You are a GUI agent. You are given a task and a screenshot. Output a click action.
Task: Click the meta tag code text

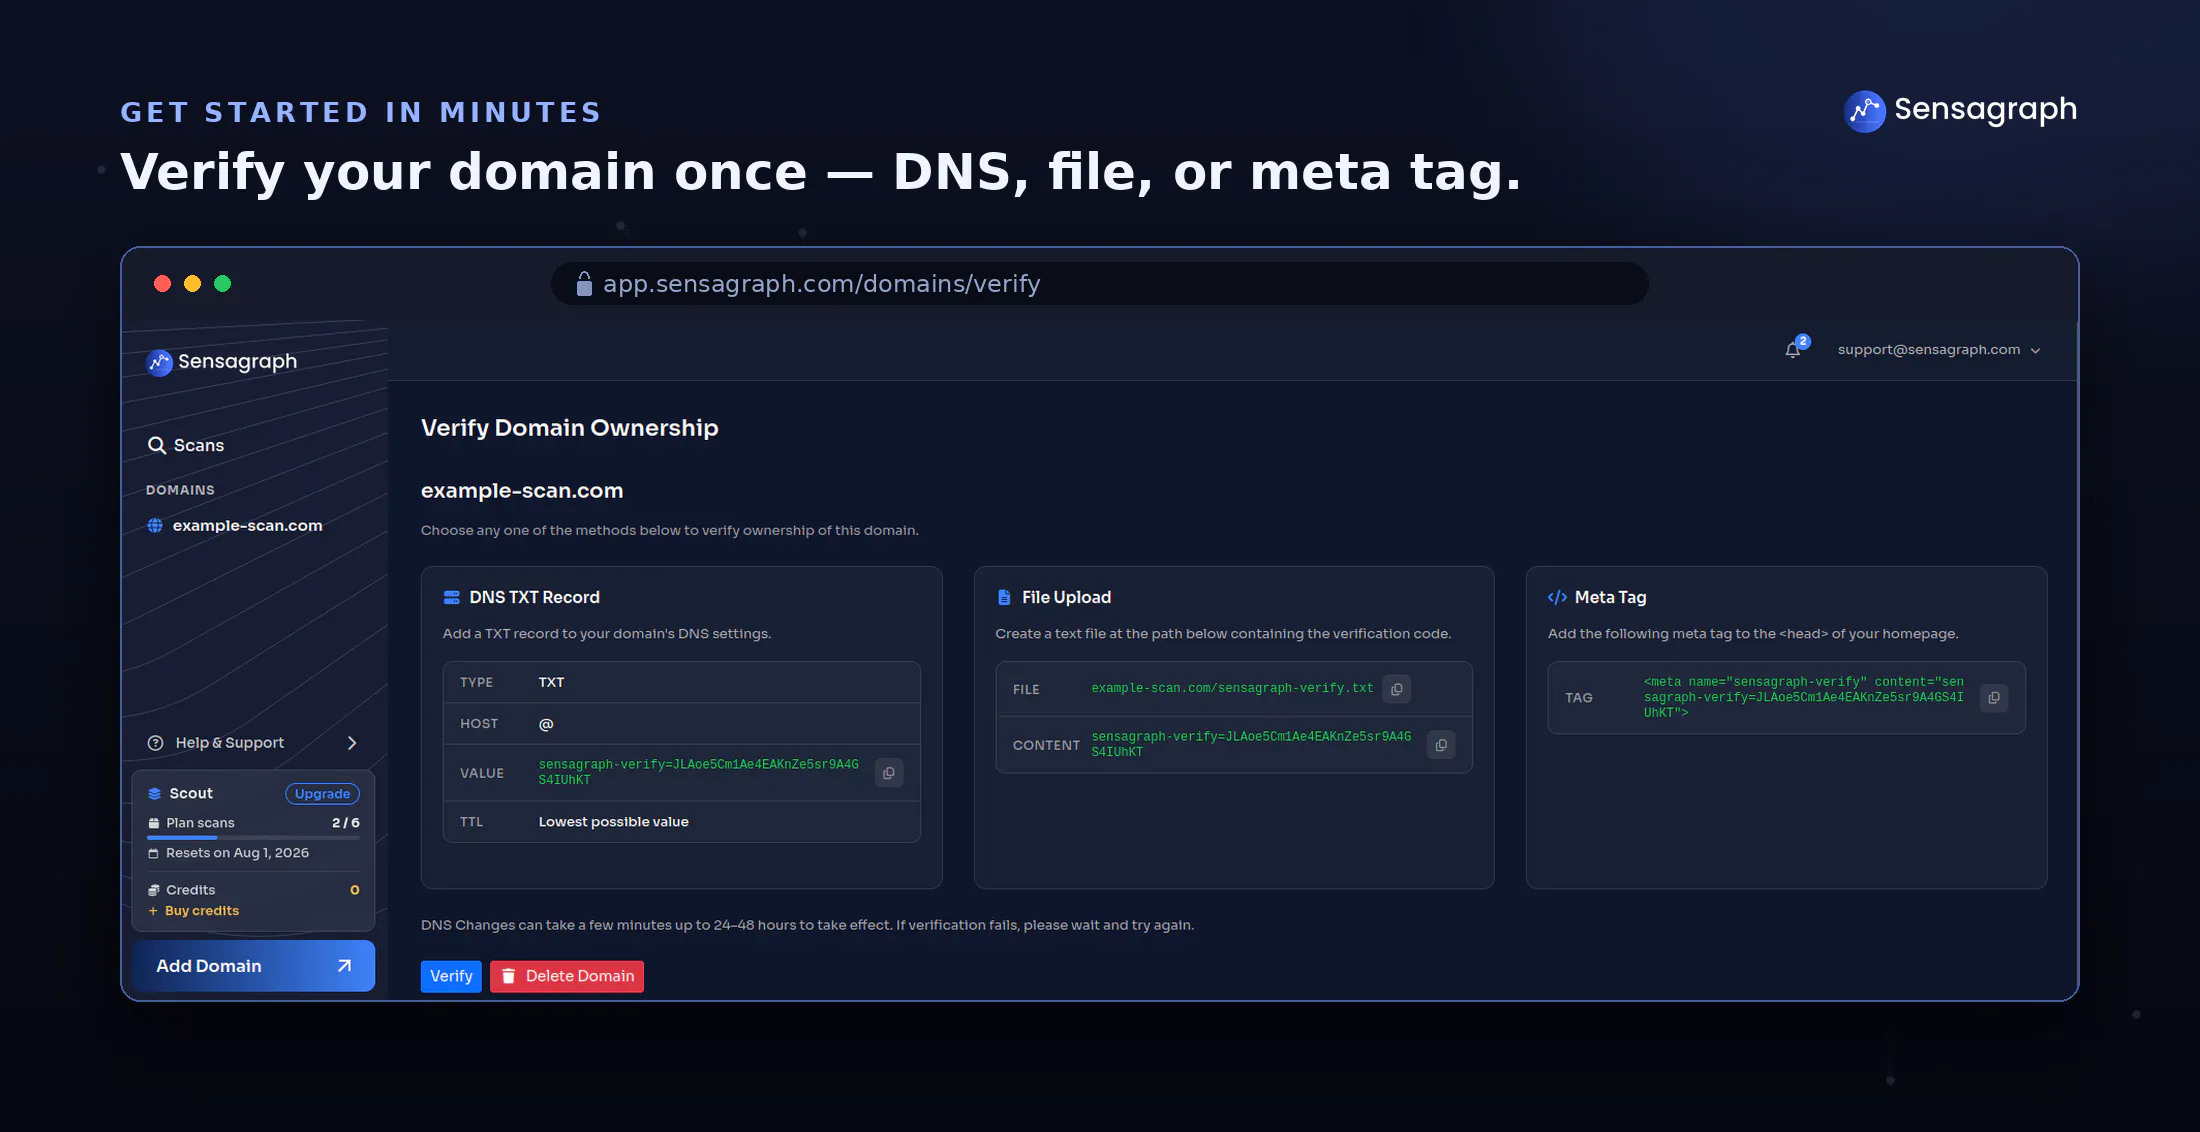1804,698
